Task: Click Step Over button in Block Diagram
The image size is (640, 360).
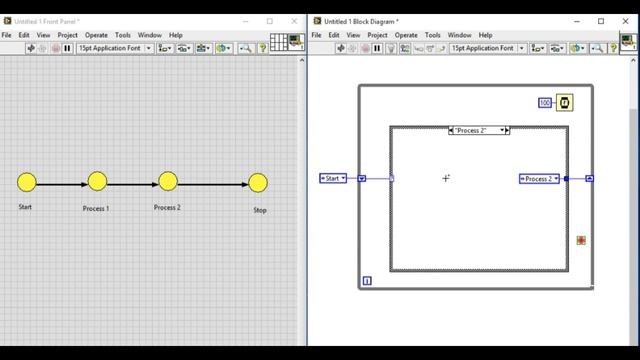Action: point(430,49)
